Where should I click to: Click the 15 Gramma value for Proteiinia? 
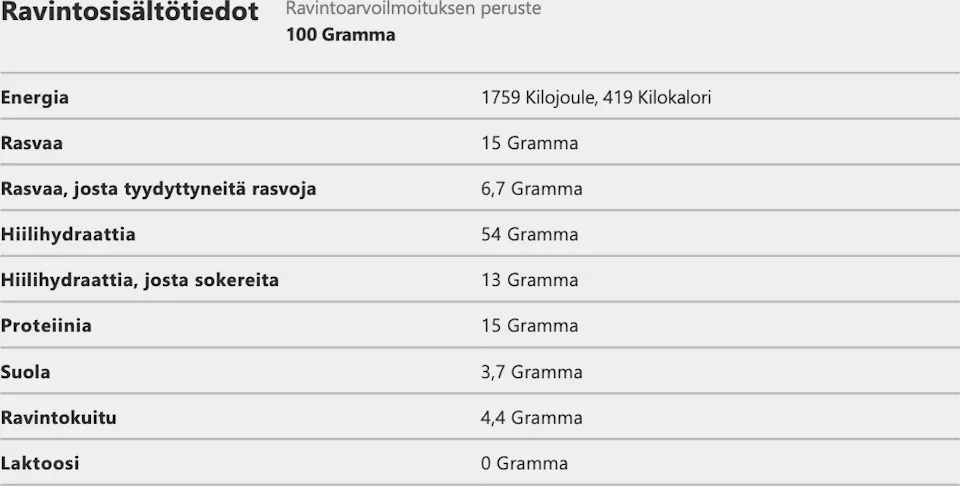click(x=529, y=326)
